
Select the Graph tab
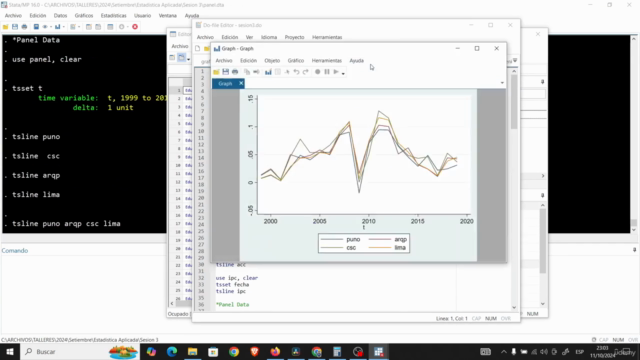225,83
